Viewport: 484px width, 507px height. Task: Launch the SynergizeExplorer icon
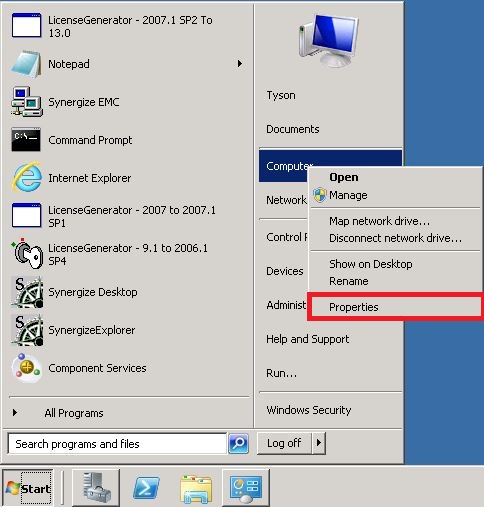(x=27, y=330)
